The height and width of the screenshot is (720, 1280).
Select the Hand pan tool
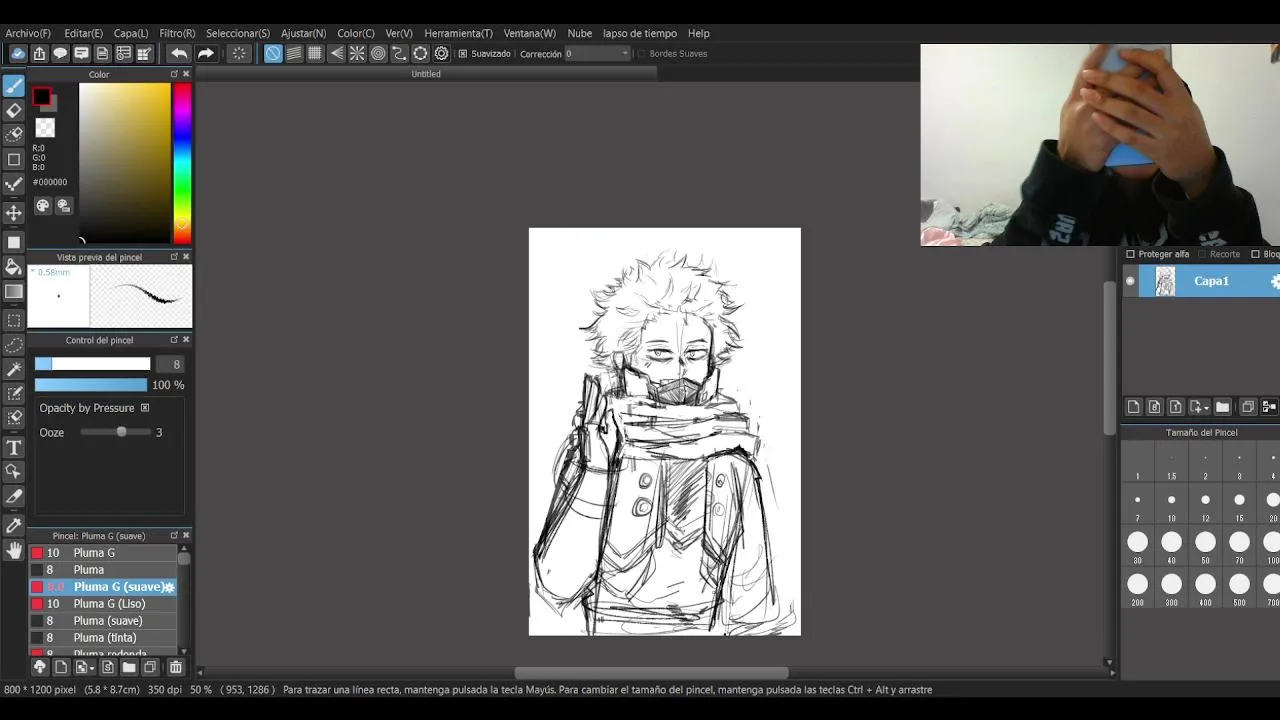click(x=14, y=550)
